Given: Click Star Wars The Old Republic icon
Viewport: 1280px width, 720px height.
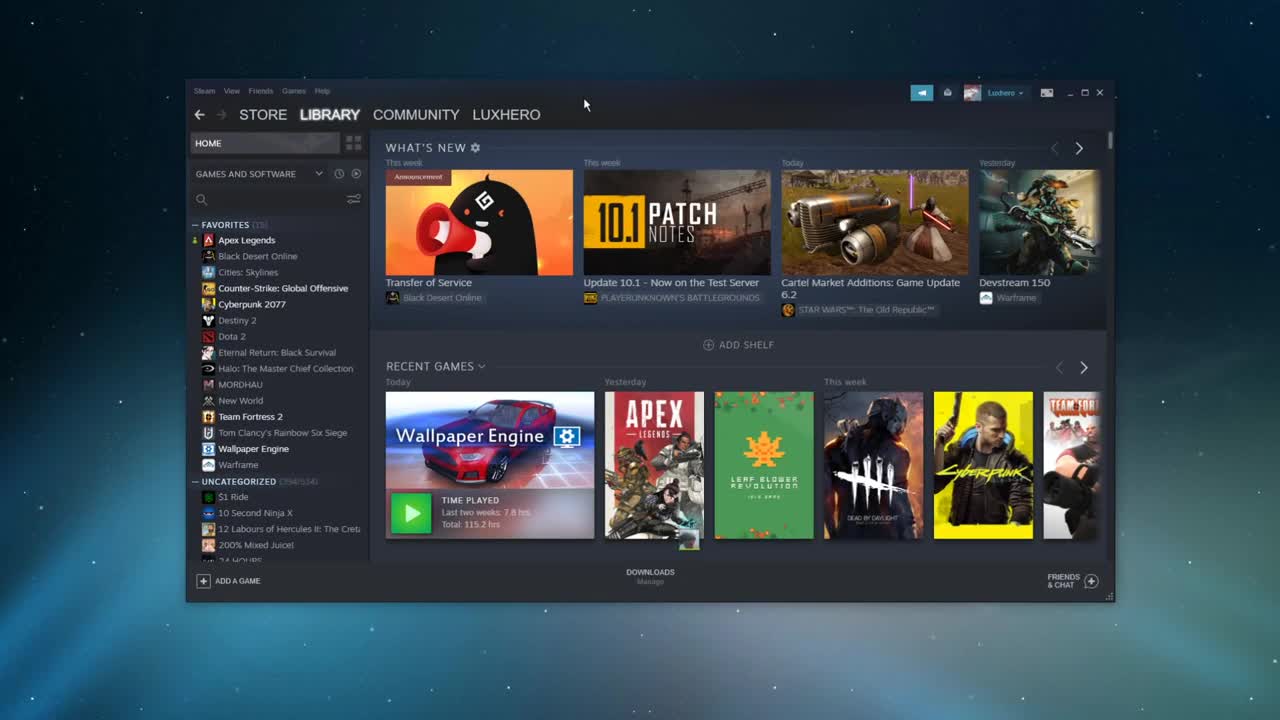Looking at the screenshot, I should pos(788,310).
